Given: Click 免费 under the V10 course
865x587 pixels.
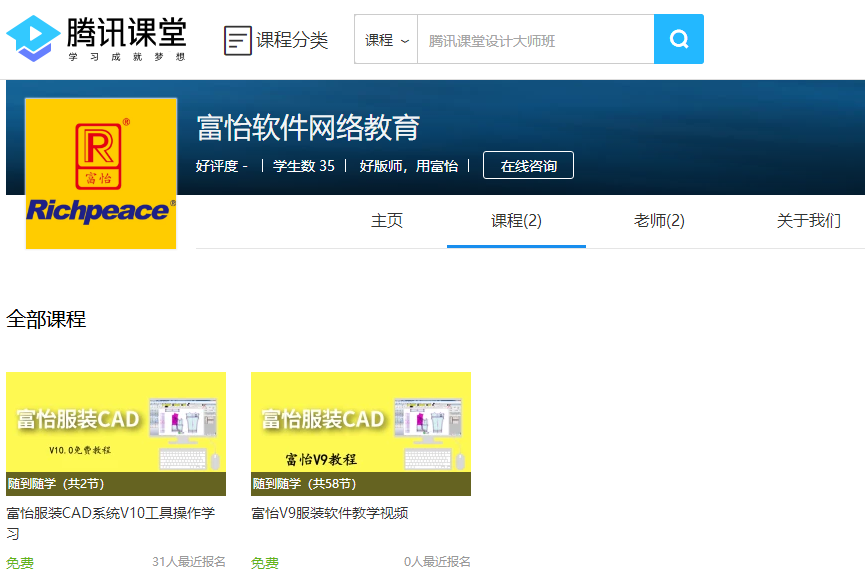Looking at the screenshot, I should 18,562.
